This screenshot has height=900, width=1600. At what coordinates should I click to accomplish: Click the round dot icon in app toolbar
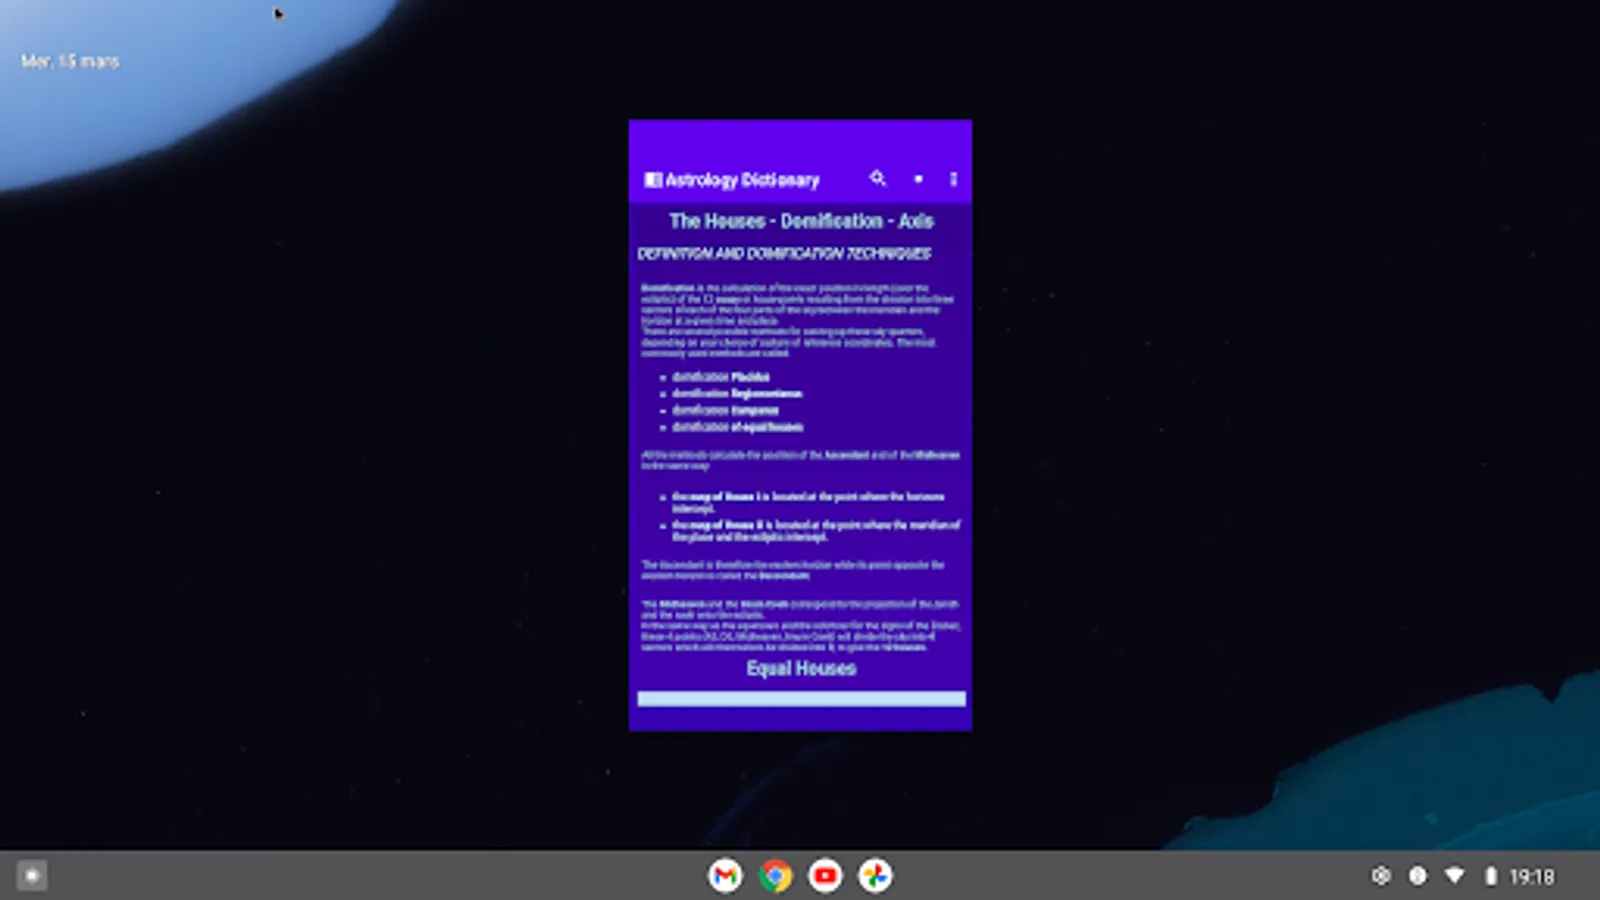pos(918,179)
